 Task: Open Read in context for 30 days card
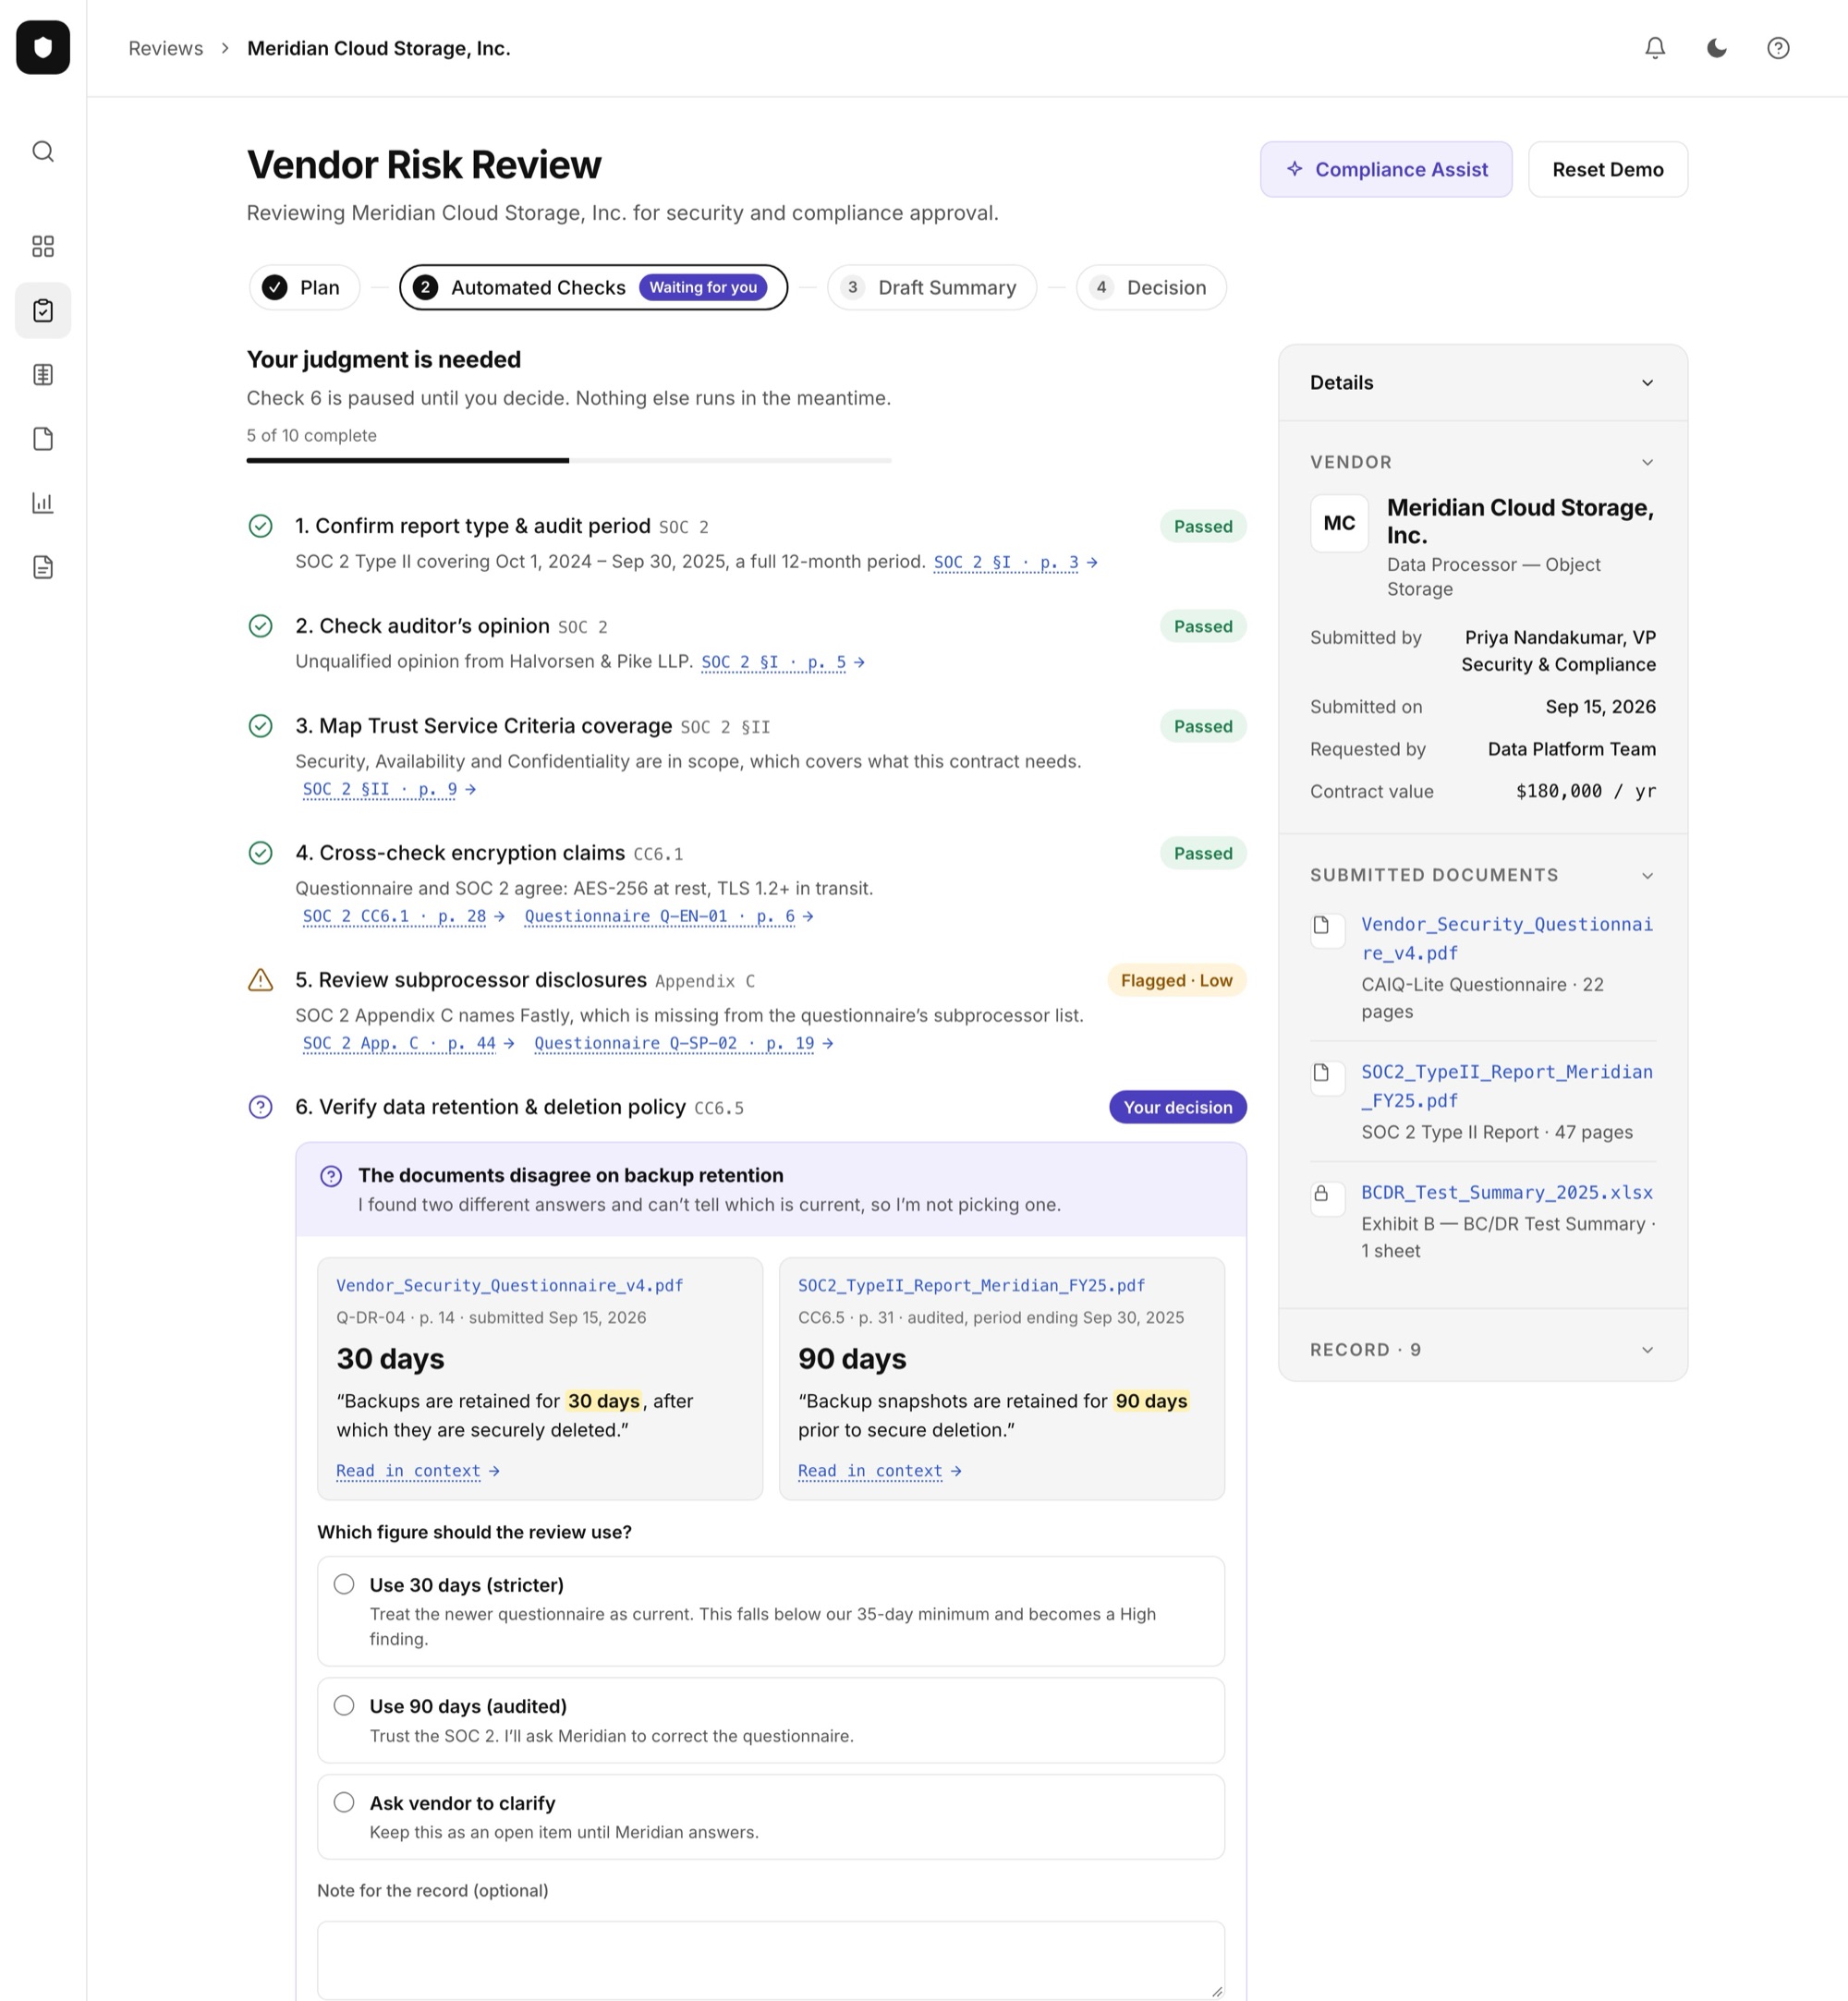click(417, 1471)
